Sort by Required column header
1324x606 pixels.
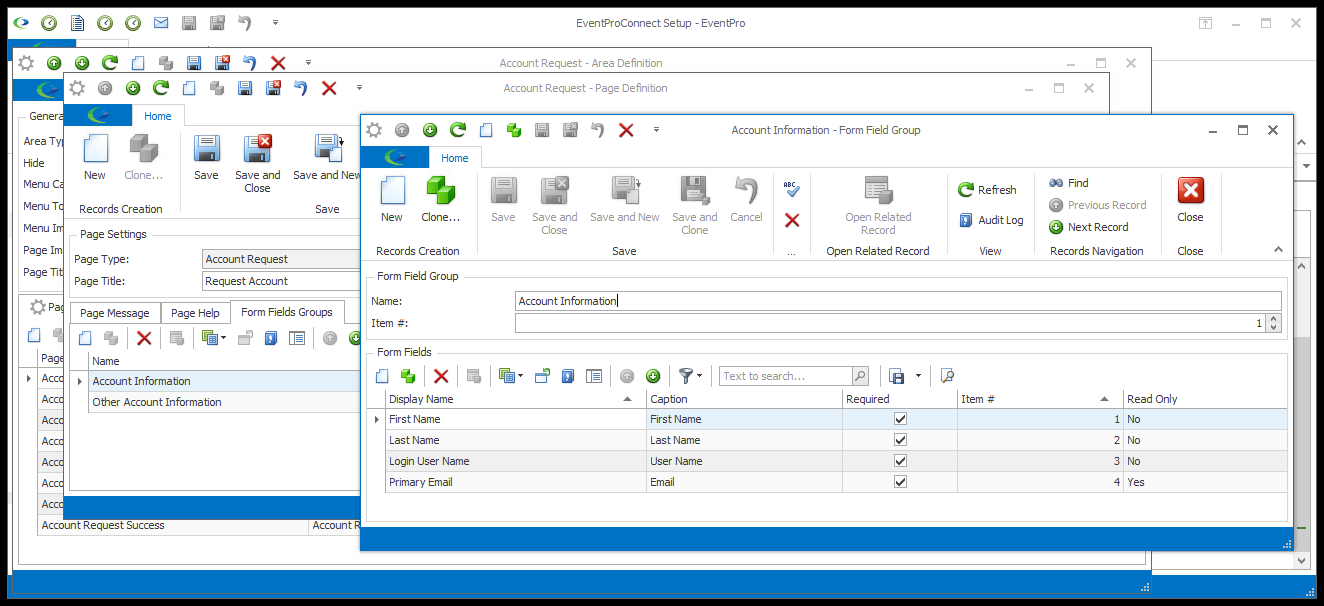tap(900, 399)
